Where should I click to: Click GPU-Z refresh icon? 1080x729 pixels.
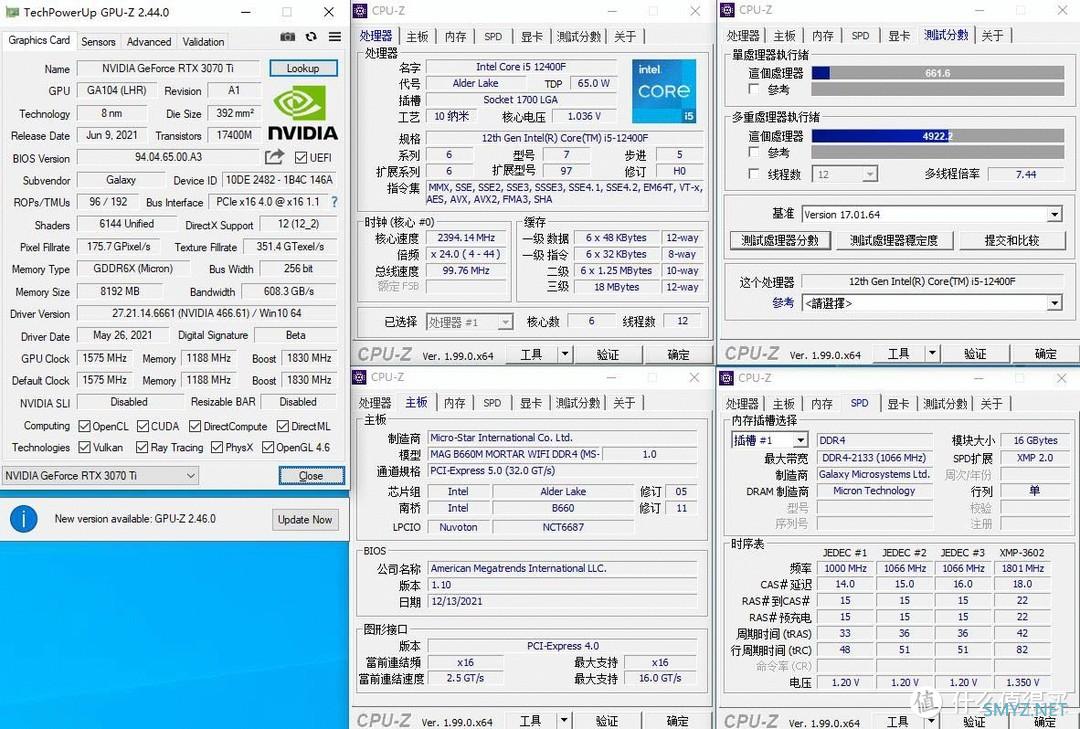coord(311,37)
